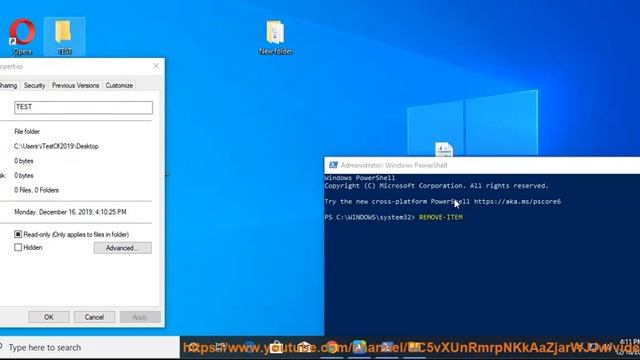Image resolution: width=640 pixels, height=360 pixels.
Task: Open Google Chrome from the taskbar
Action: coord(331,347)
